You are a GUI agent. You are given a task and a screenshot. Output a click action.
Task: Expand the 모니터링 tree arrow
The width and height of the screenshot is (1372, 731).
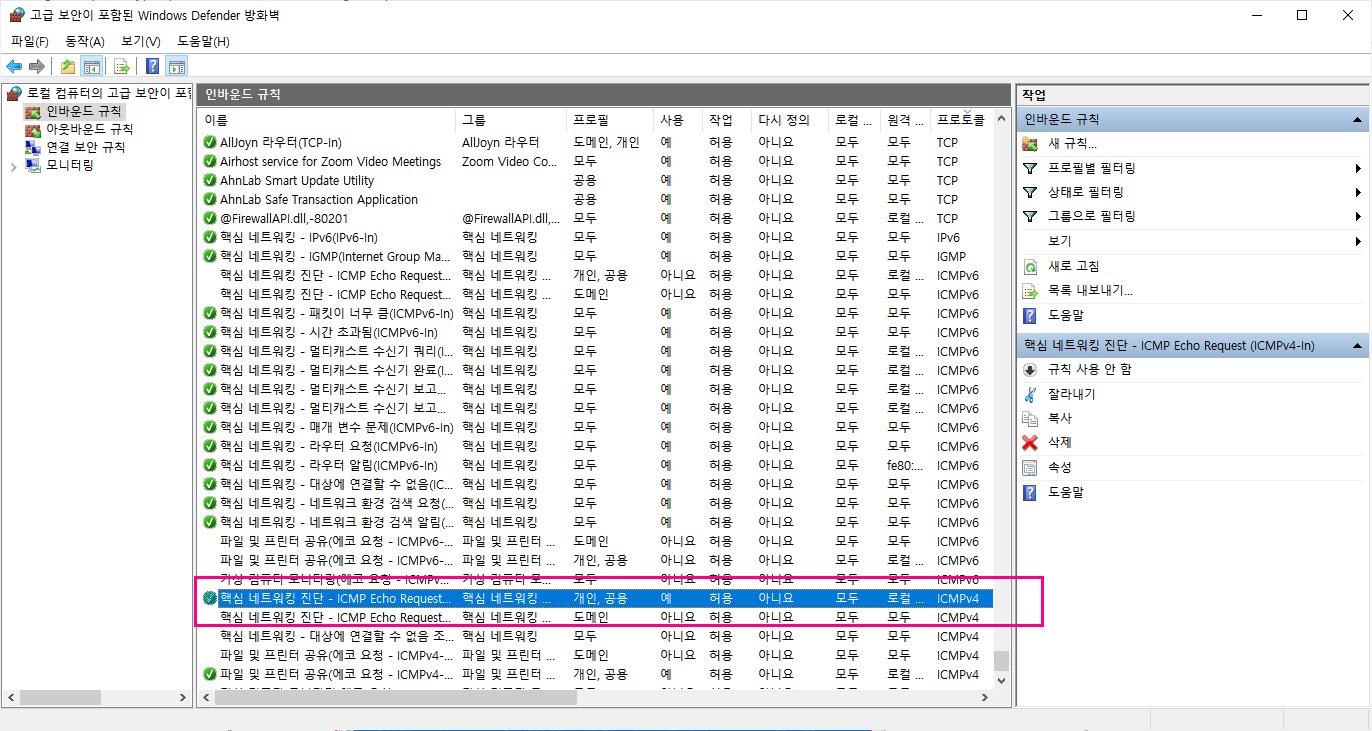13,166
